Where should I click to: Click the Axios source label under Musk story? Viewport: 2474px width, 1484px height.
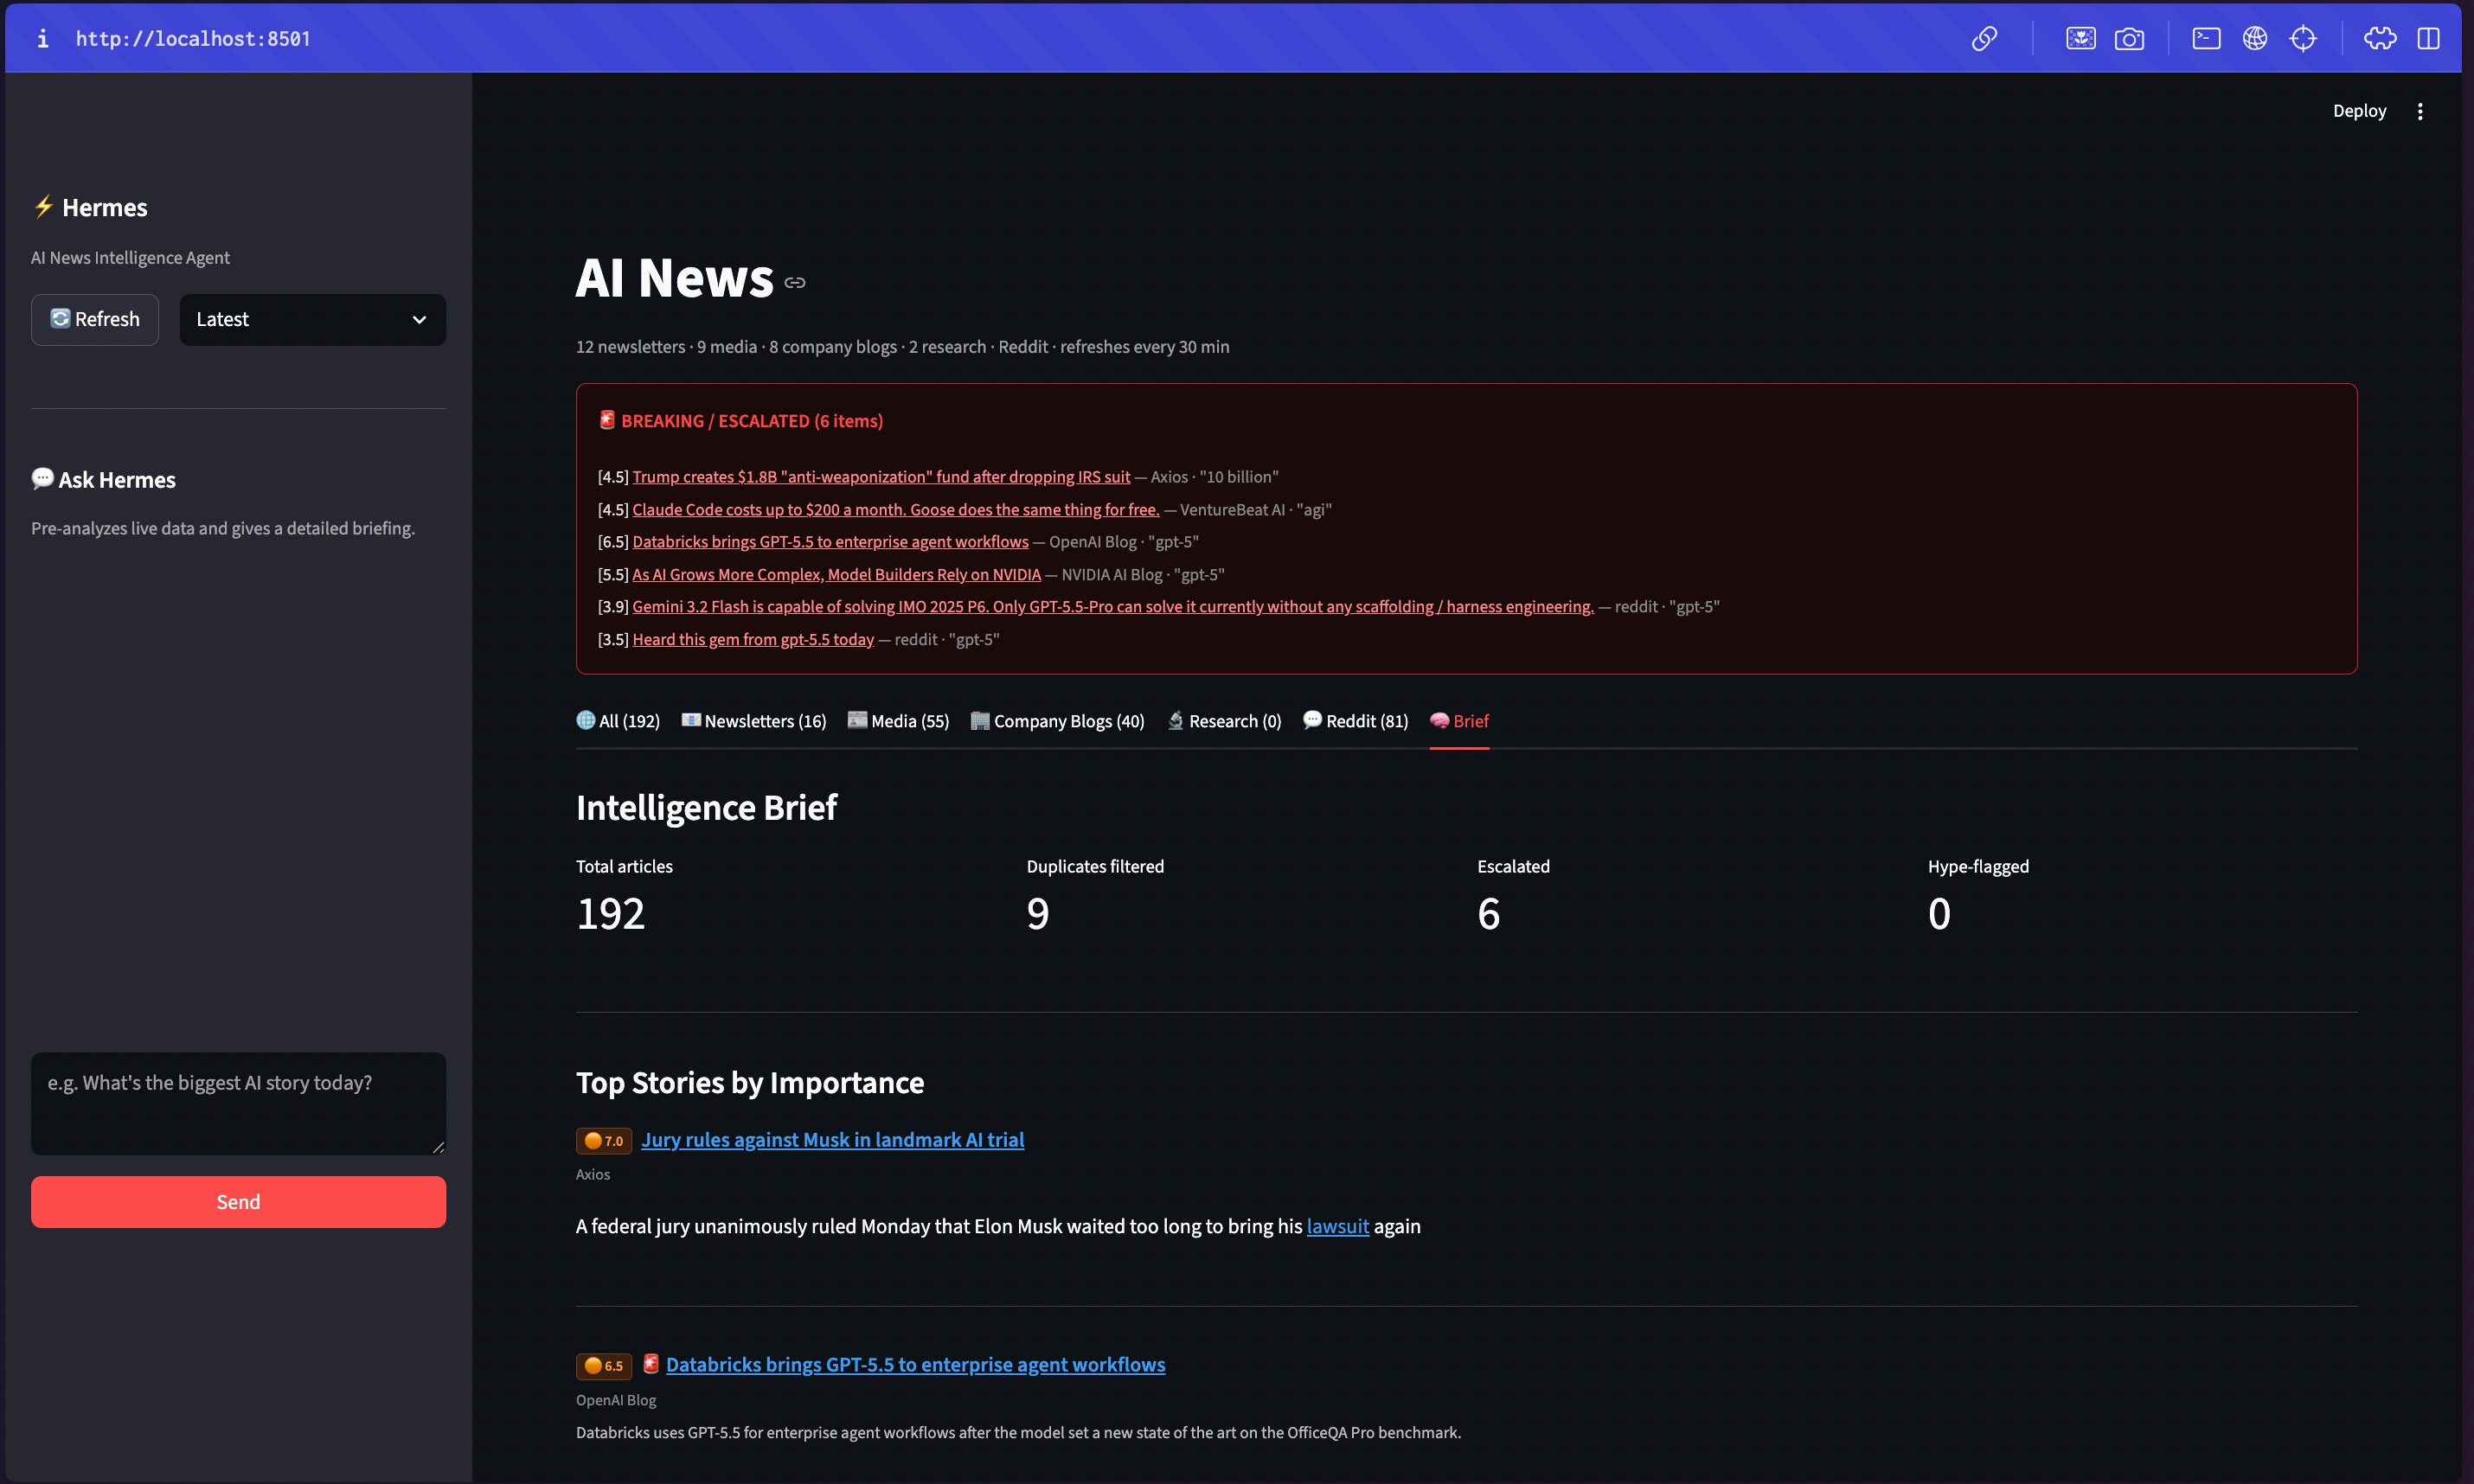click(593, 1175)
